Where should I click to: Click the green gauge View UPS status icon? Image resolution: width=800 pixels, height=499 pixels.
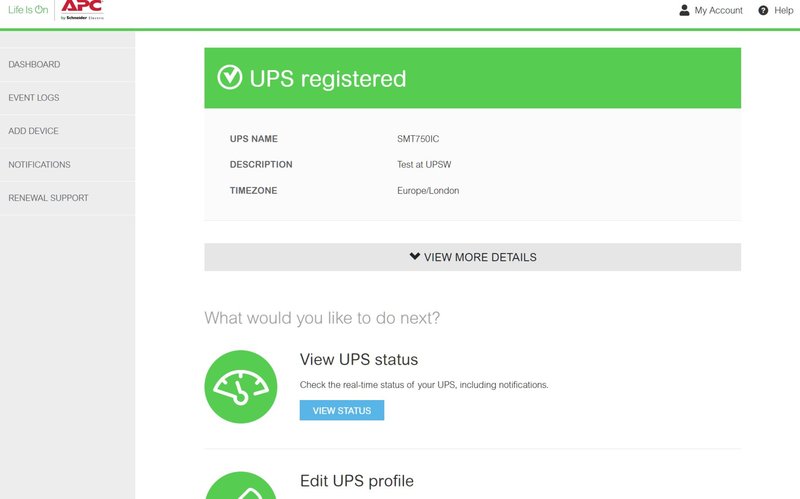[x=241, y=387]
